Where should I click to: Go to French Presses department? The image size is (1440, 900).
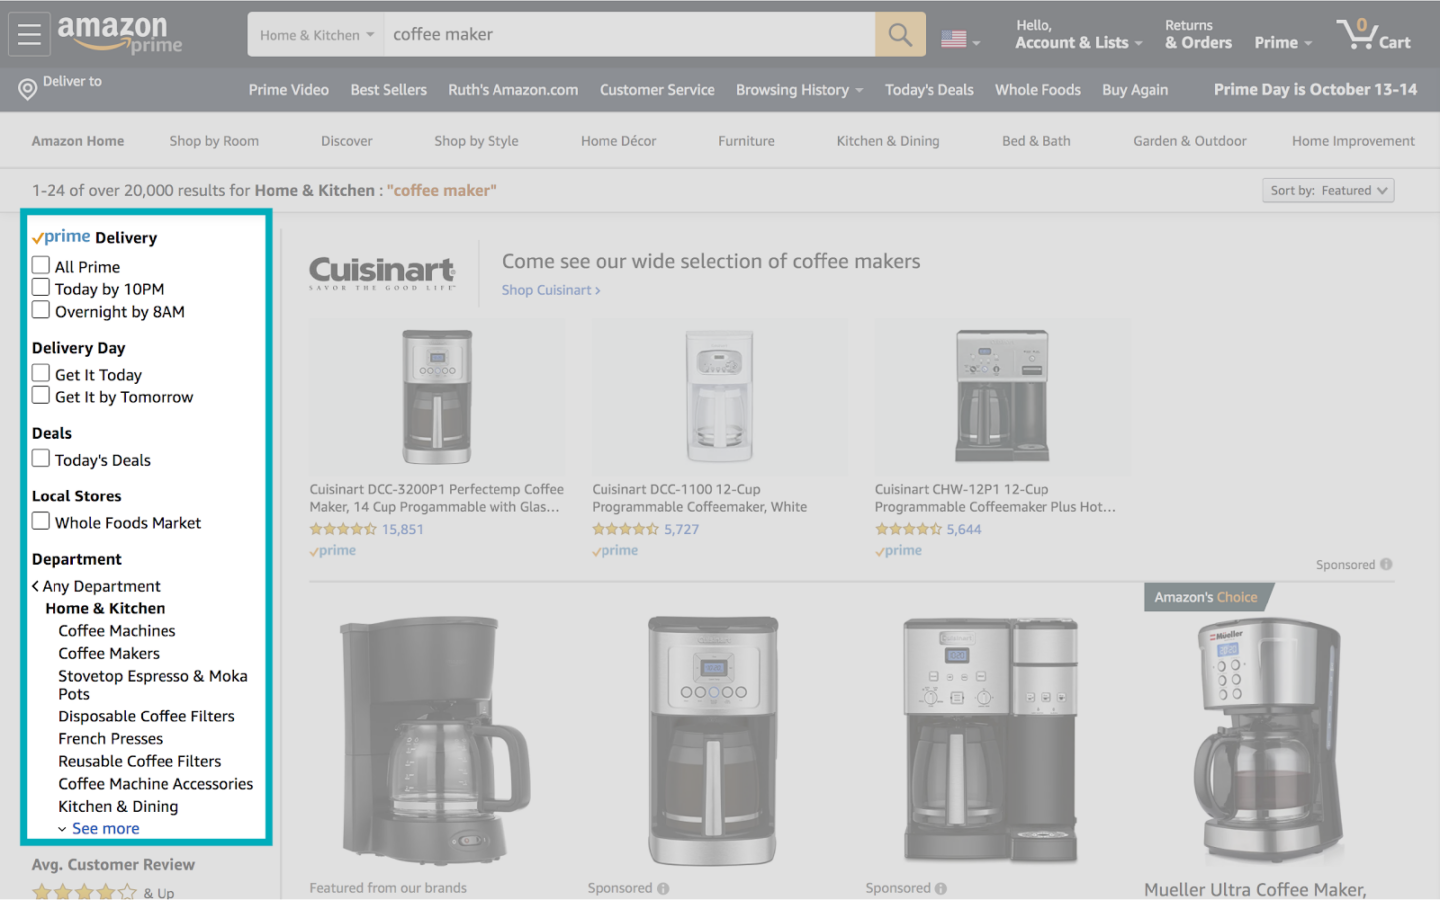pos(110,739)
